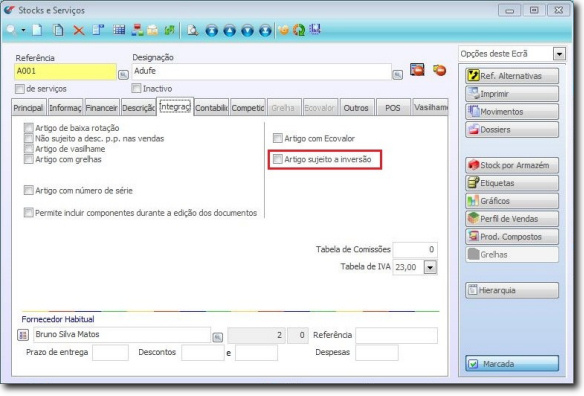Click the green arrows toolbar icon
This screenshot has height=396, width=584.
point(169,30)
